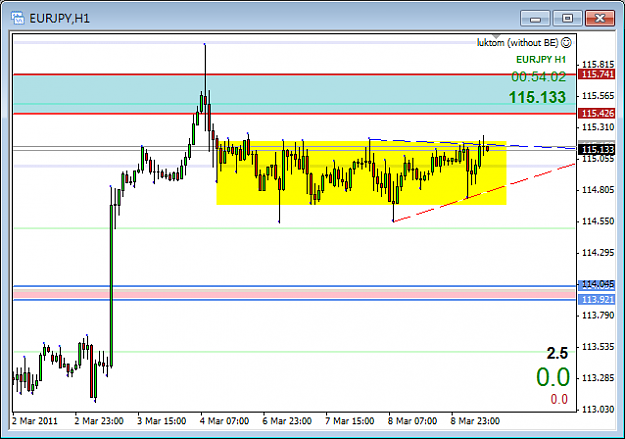
Task: Click the black 2.5 value label
Action: (557, 353)
